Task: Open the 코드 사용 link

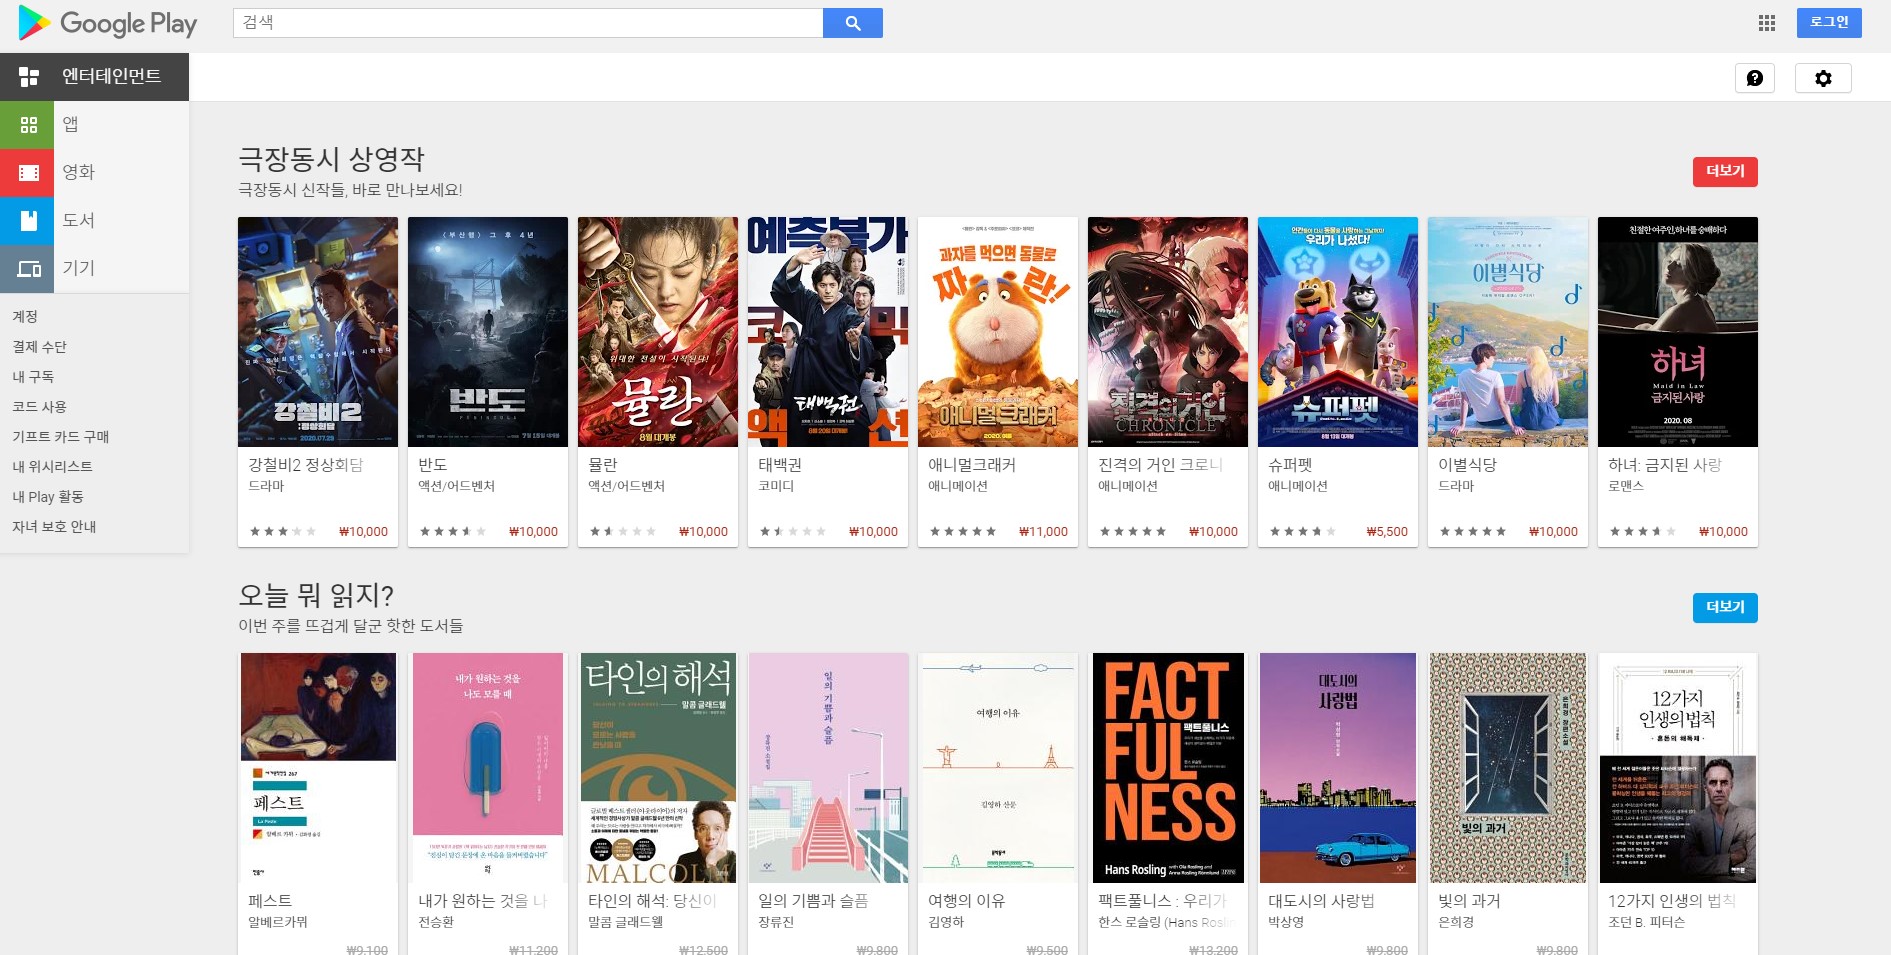Action: point(39,406)
